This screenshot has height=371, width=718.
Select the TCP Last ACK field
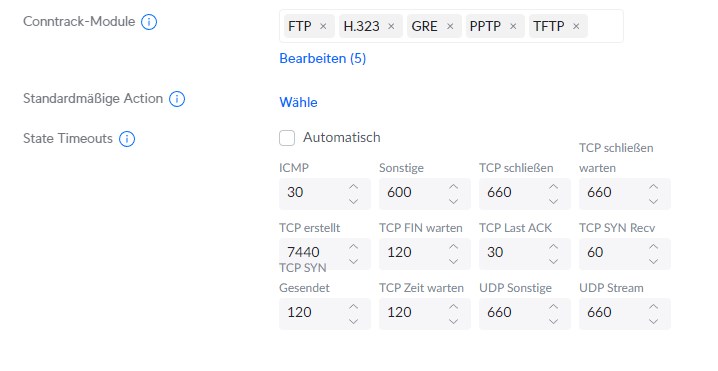(x=525, y=253)
